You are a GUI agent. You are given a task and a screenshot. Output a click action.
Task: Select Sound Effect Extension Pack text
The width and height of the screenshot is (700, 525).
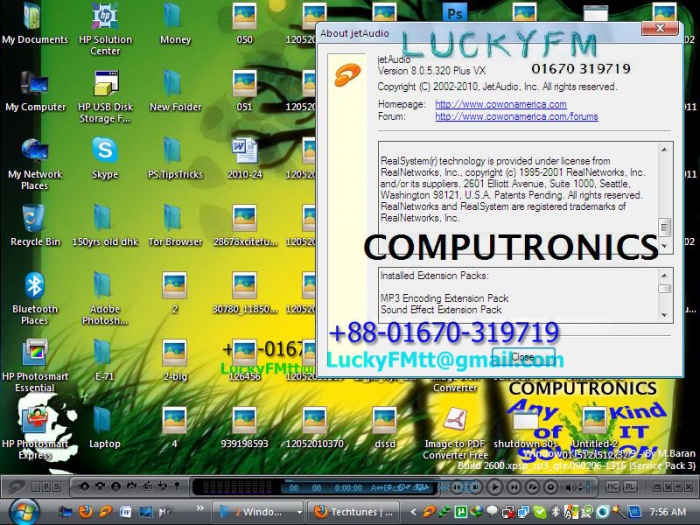pyautogui.click(x=441, y=310)
